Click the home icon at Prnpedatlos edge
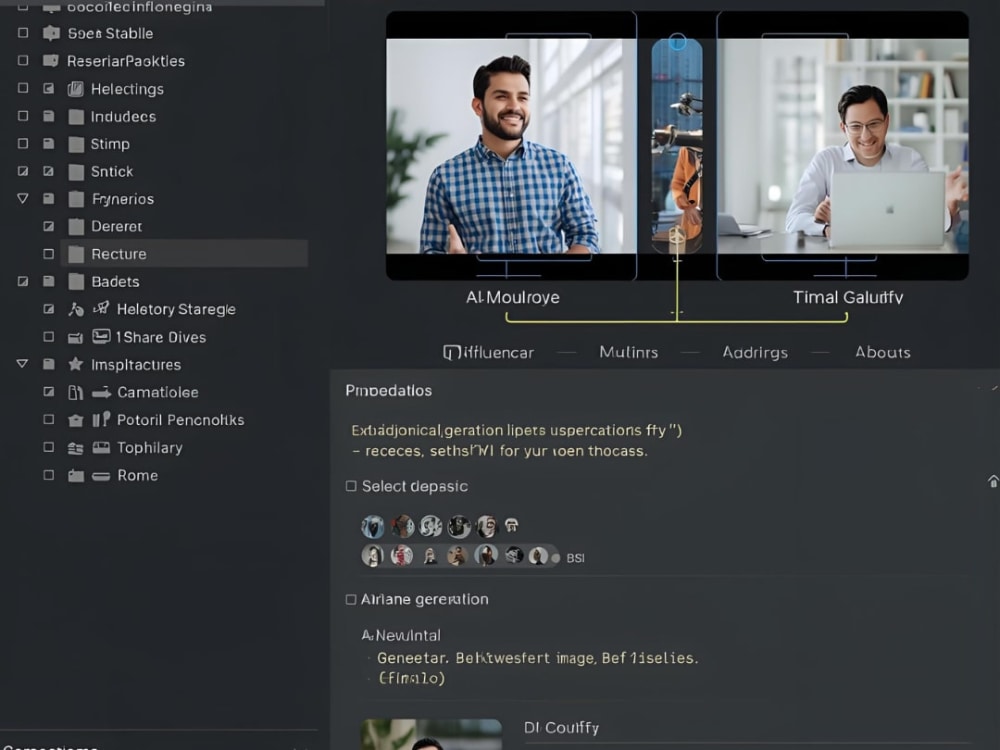 tap(993, 481)
